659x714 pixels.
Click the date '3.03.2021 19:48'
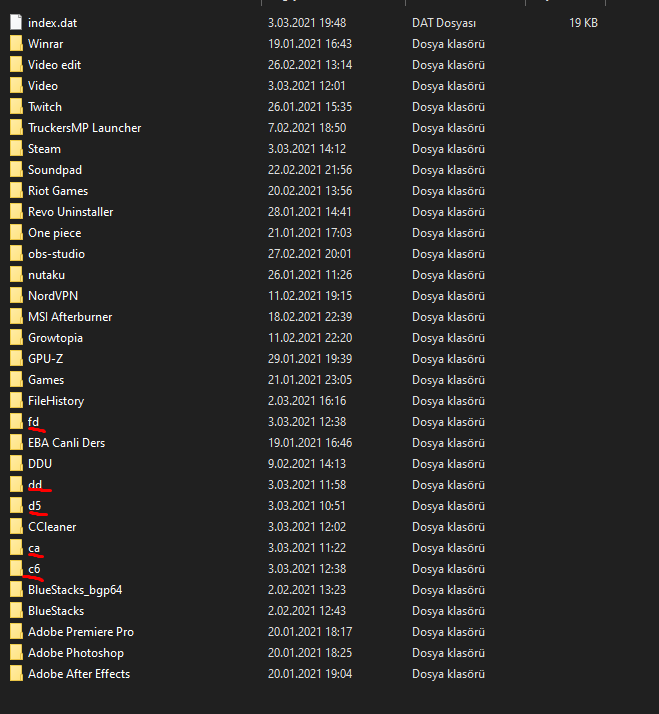[307, 23]
